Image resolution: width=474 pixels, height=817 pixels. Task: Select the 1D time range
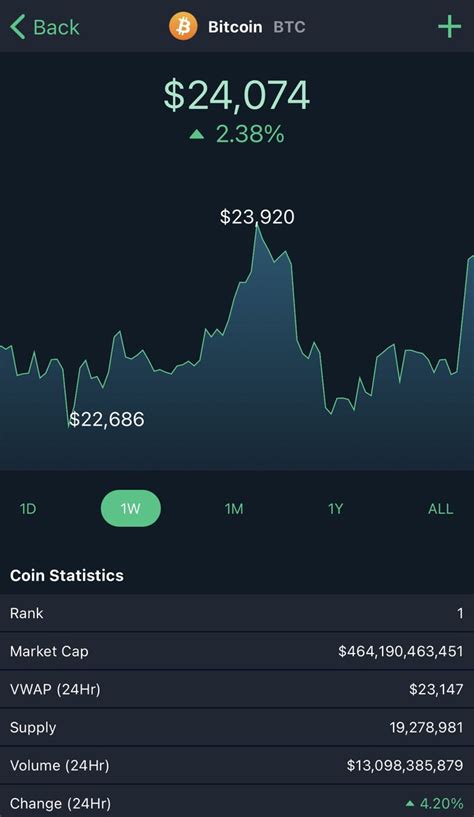[x=28, y=509]
